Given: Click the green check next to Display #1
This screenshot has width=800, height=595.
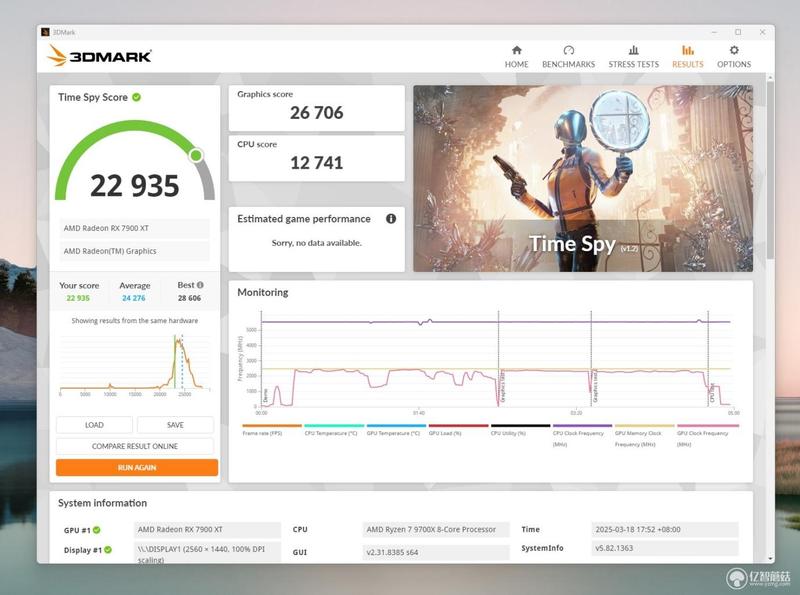Looking at the screenshot, I should [x=108, y=550].
